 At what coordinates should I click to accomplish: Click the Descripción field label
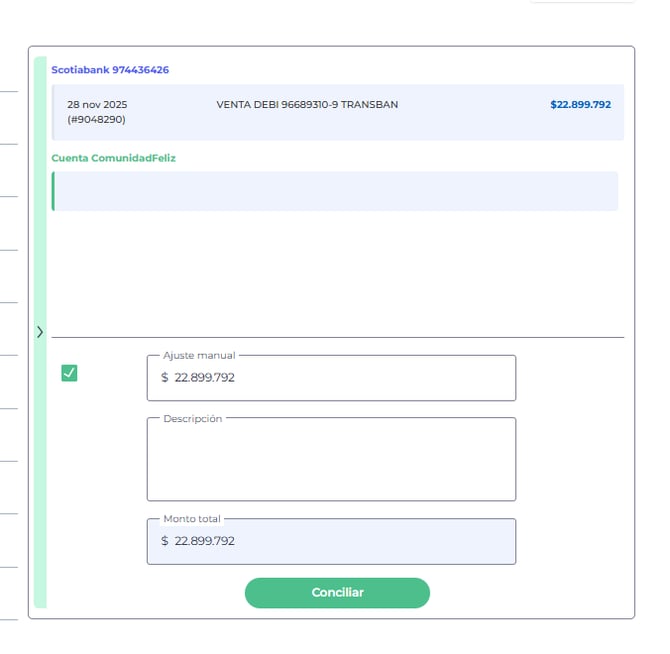point(192,418)
